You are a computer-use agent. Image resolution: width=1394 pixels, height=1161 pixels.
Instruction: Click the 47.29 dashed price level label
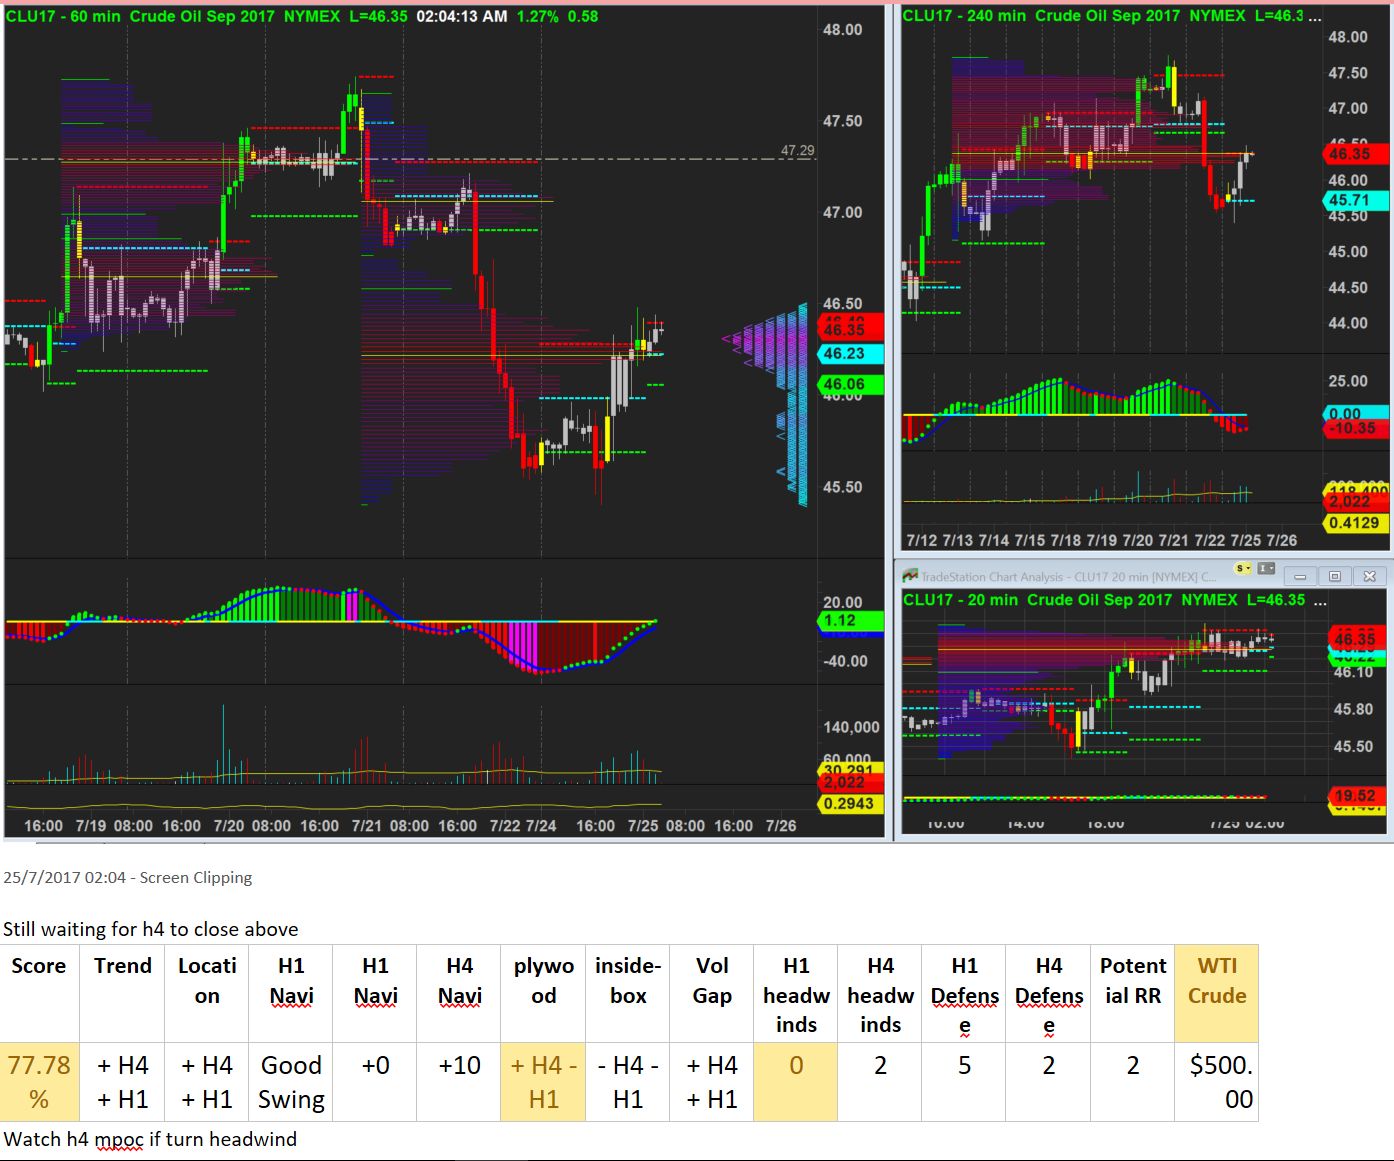click(797, 151)
